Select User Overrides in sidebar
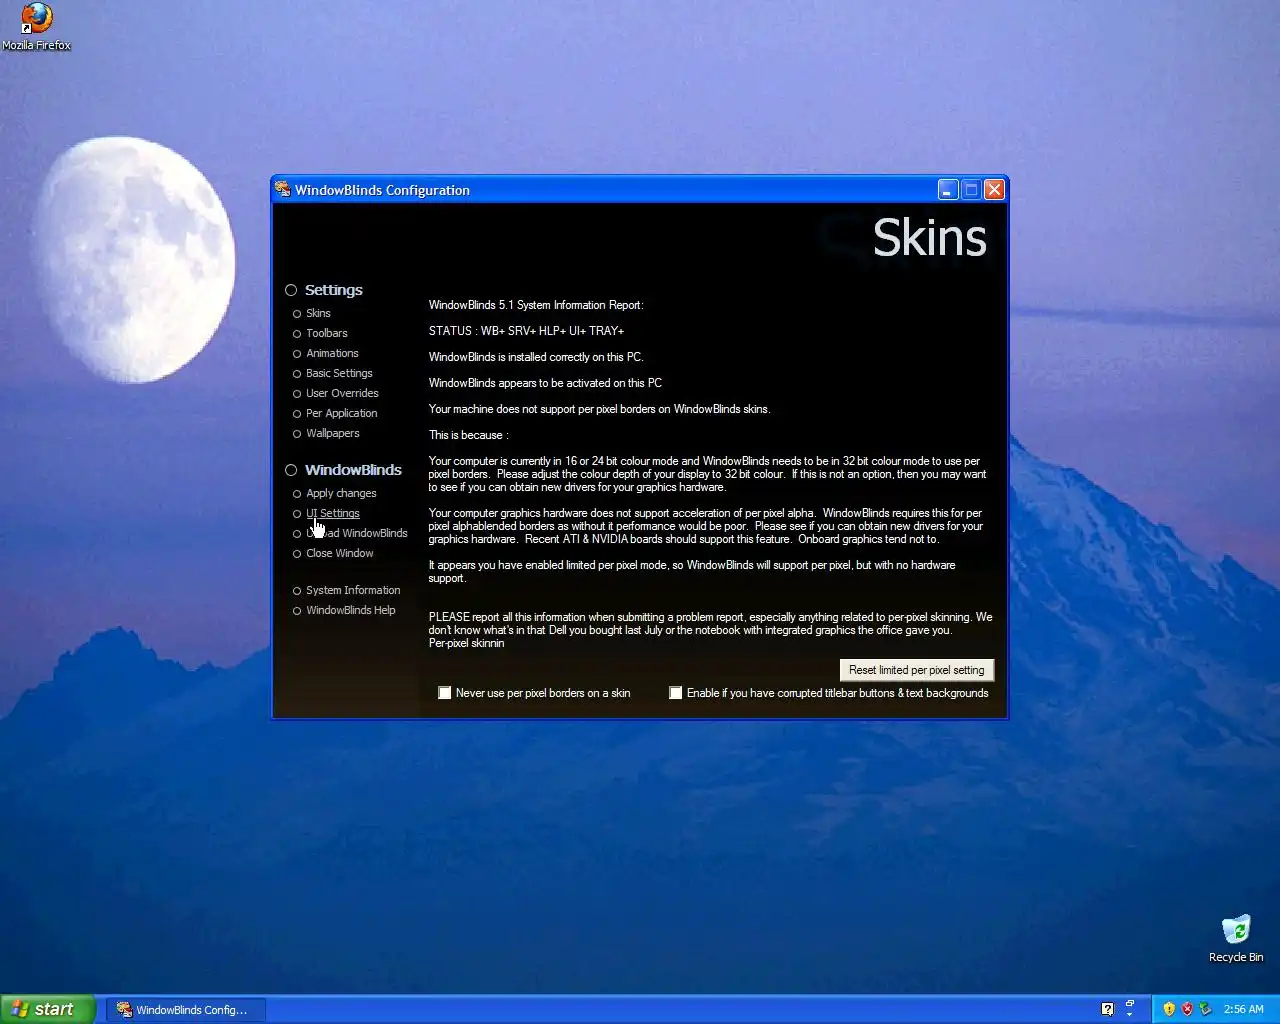This screenshot has width=1280, height=1024. [342, 393]
